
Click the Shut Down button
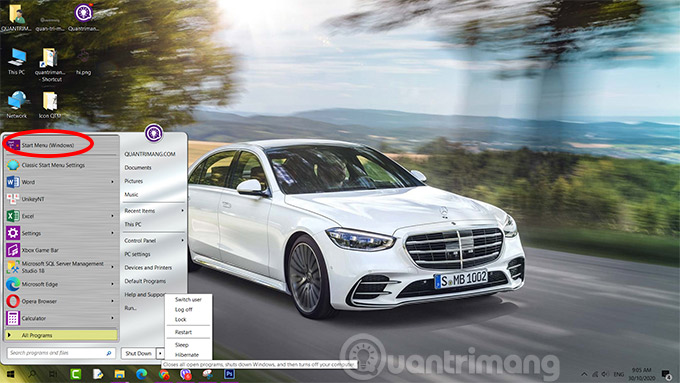point(138,354)
